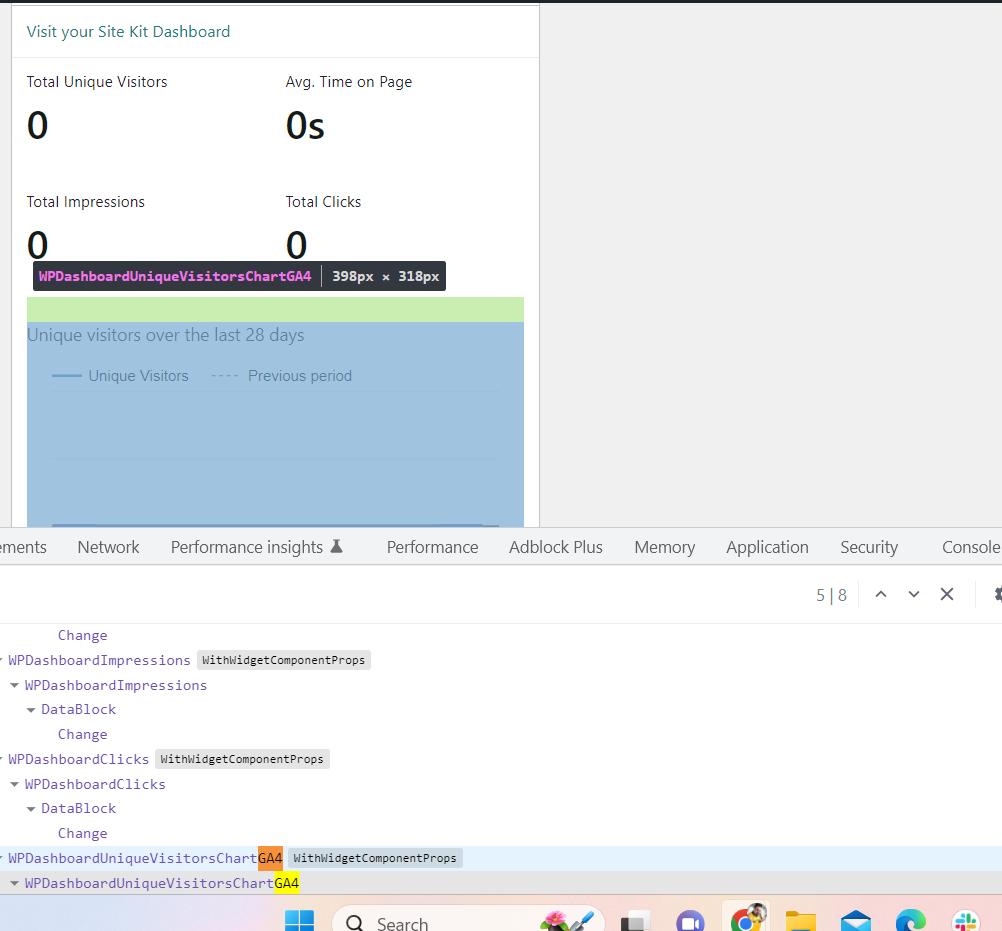Collapse the DataBlock under WPDashboardClicks
Viewport: 1002px width, 931px height.
pyautogui.click(x=31, y=808)
